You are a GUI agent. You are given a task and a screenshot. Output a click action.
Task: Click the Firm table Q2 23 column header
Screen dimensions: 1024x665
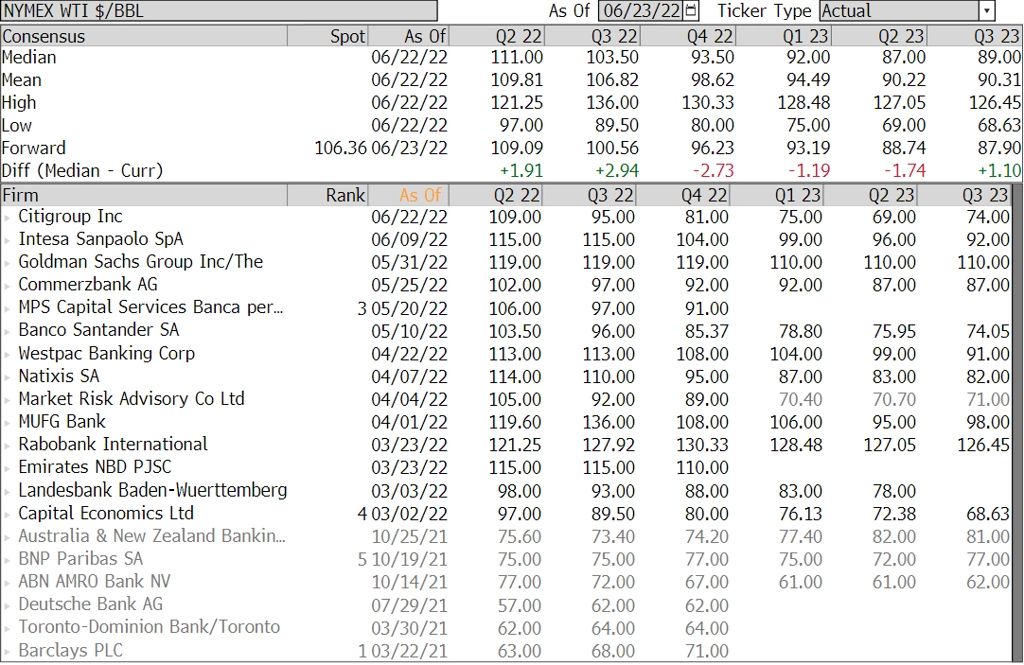(x=870, y=195)
